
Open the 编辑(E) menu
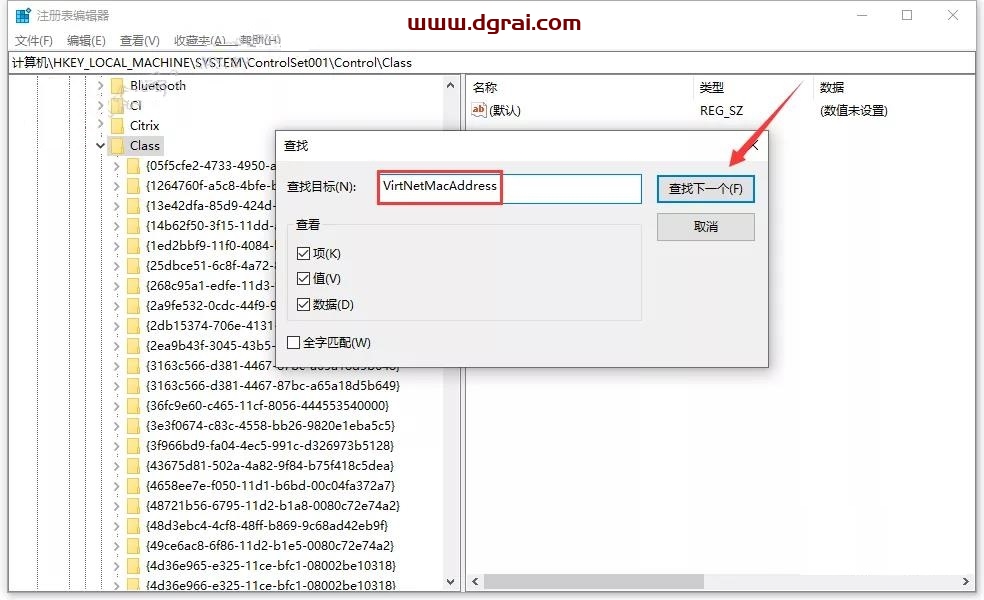point(86,41)
